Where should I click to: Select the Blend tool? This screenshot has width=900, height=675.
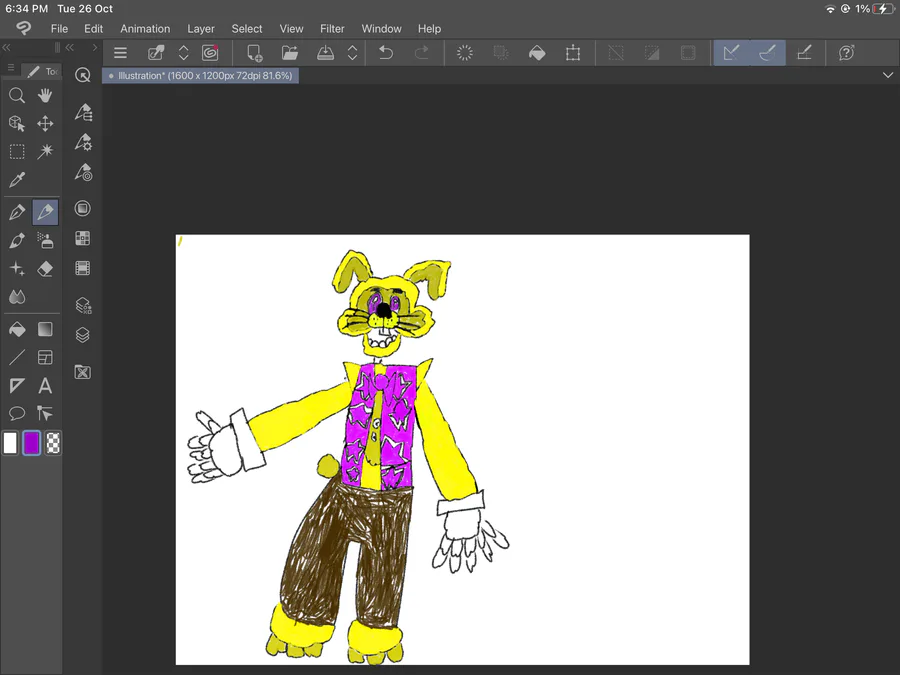tap(17, 297)
